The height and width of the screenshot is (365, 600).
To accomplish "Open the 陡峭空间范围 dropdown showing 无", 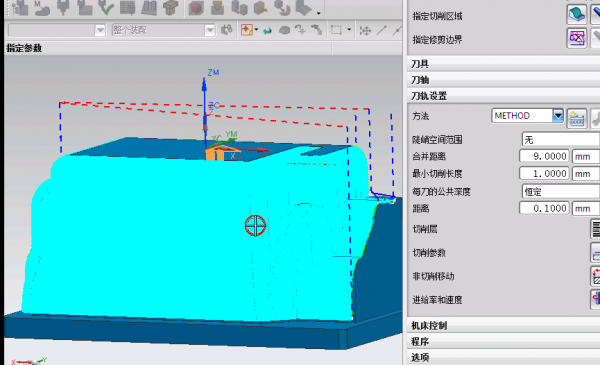I will [561, 140].
